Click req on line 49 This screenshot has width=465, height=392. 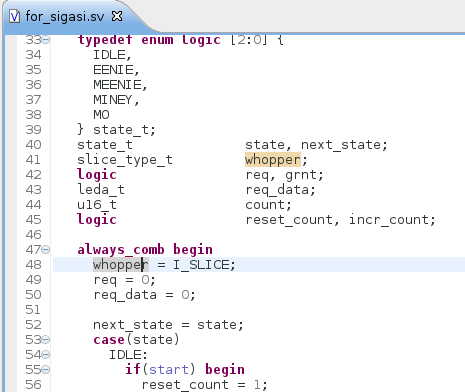coord(105,280)
